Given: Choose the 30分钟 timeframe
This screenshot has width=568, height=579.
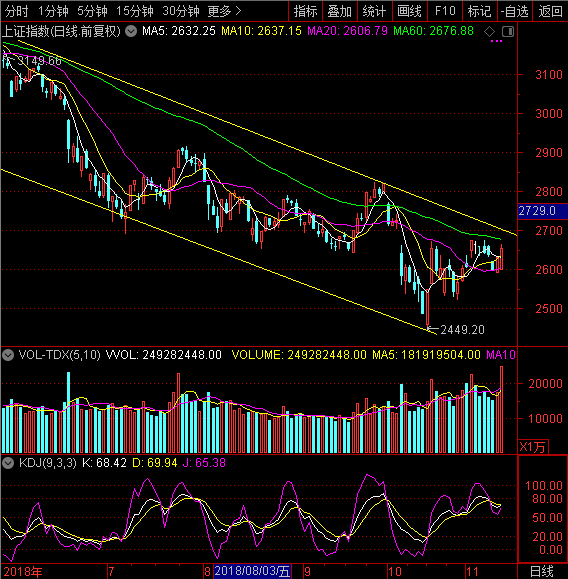Looking at the screenshot, I should pos(181,11).
